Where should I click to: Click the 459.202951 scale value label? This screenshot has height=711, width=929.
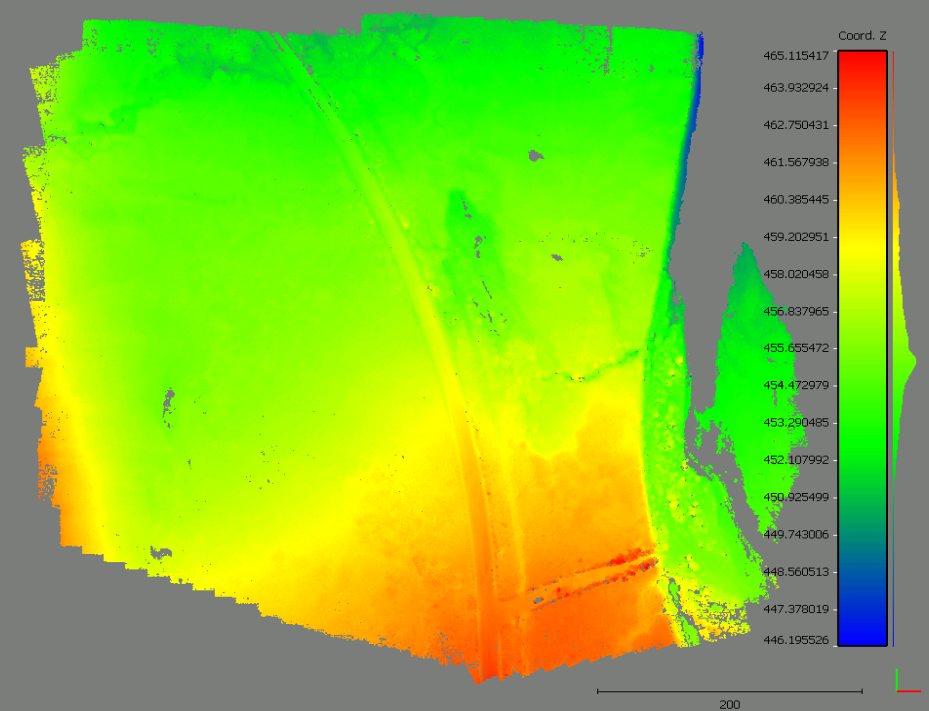[x=790, y=237]
